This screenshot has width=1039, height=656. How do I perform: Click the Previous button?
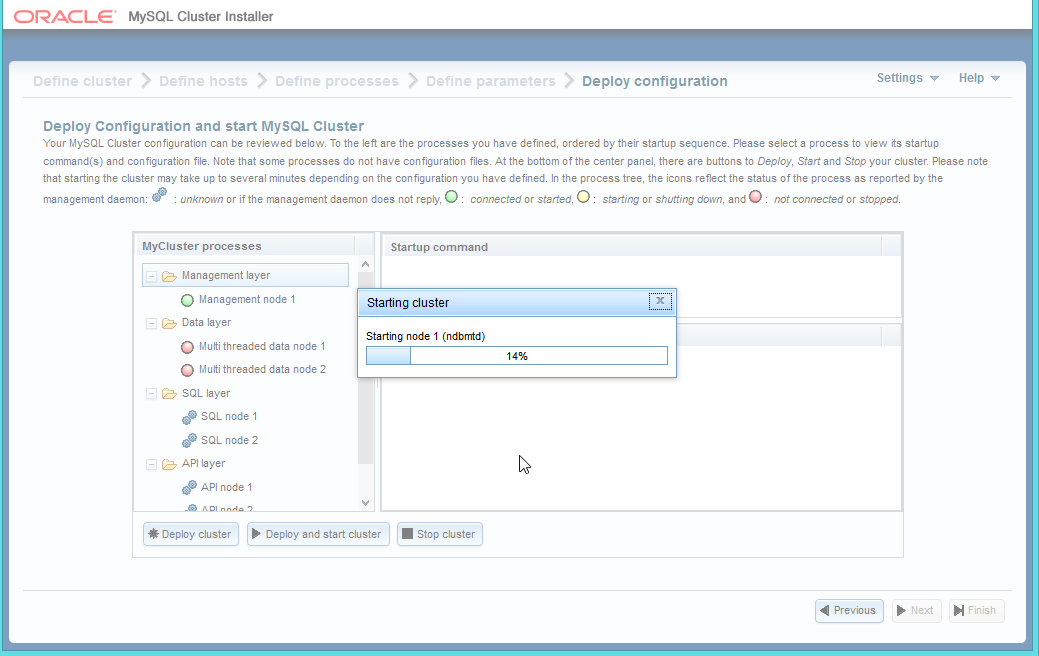click(x=849, y=610)
